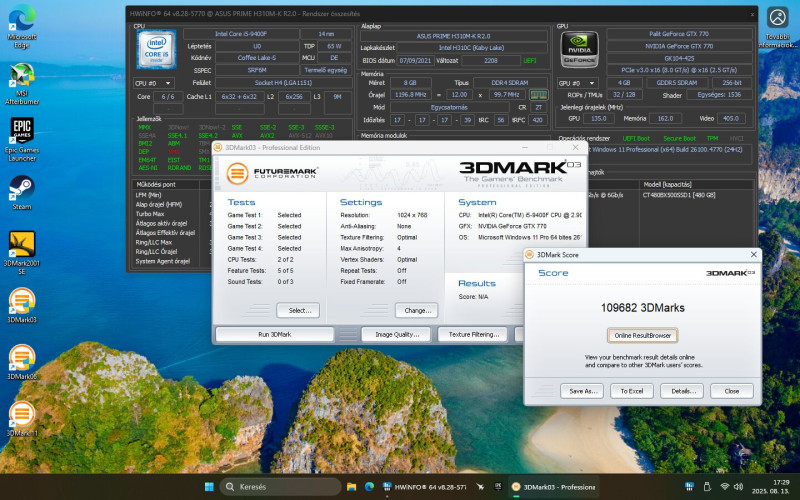
Task: Click Save As... in score dialog
Action: (x=582, y=391)
